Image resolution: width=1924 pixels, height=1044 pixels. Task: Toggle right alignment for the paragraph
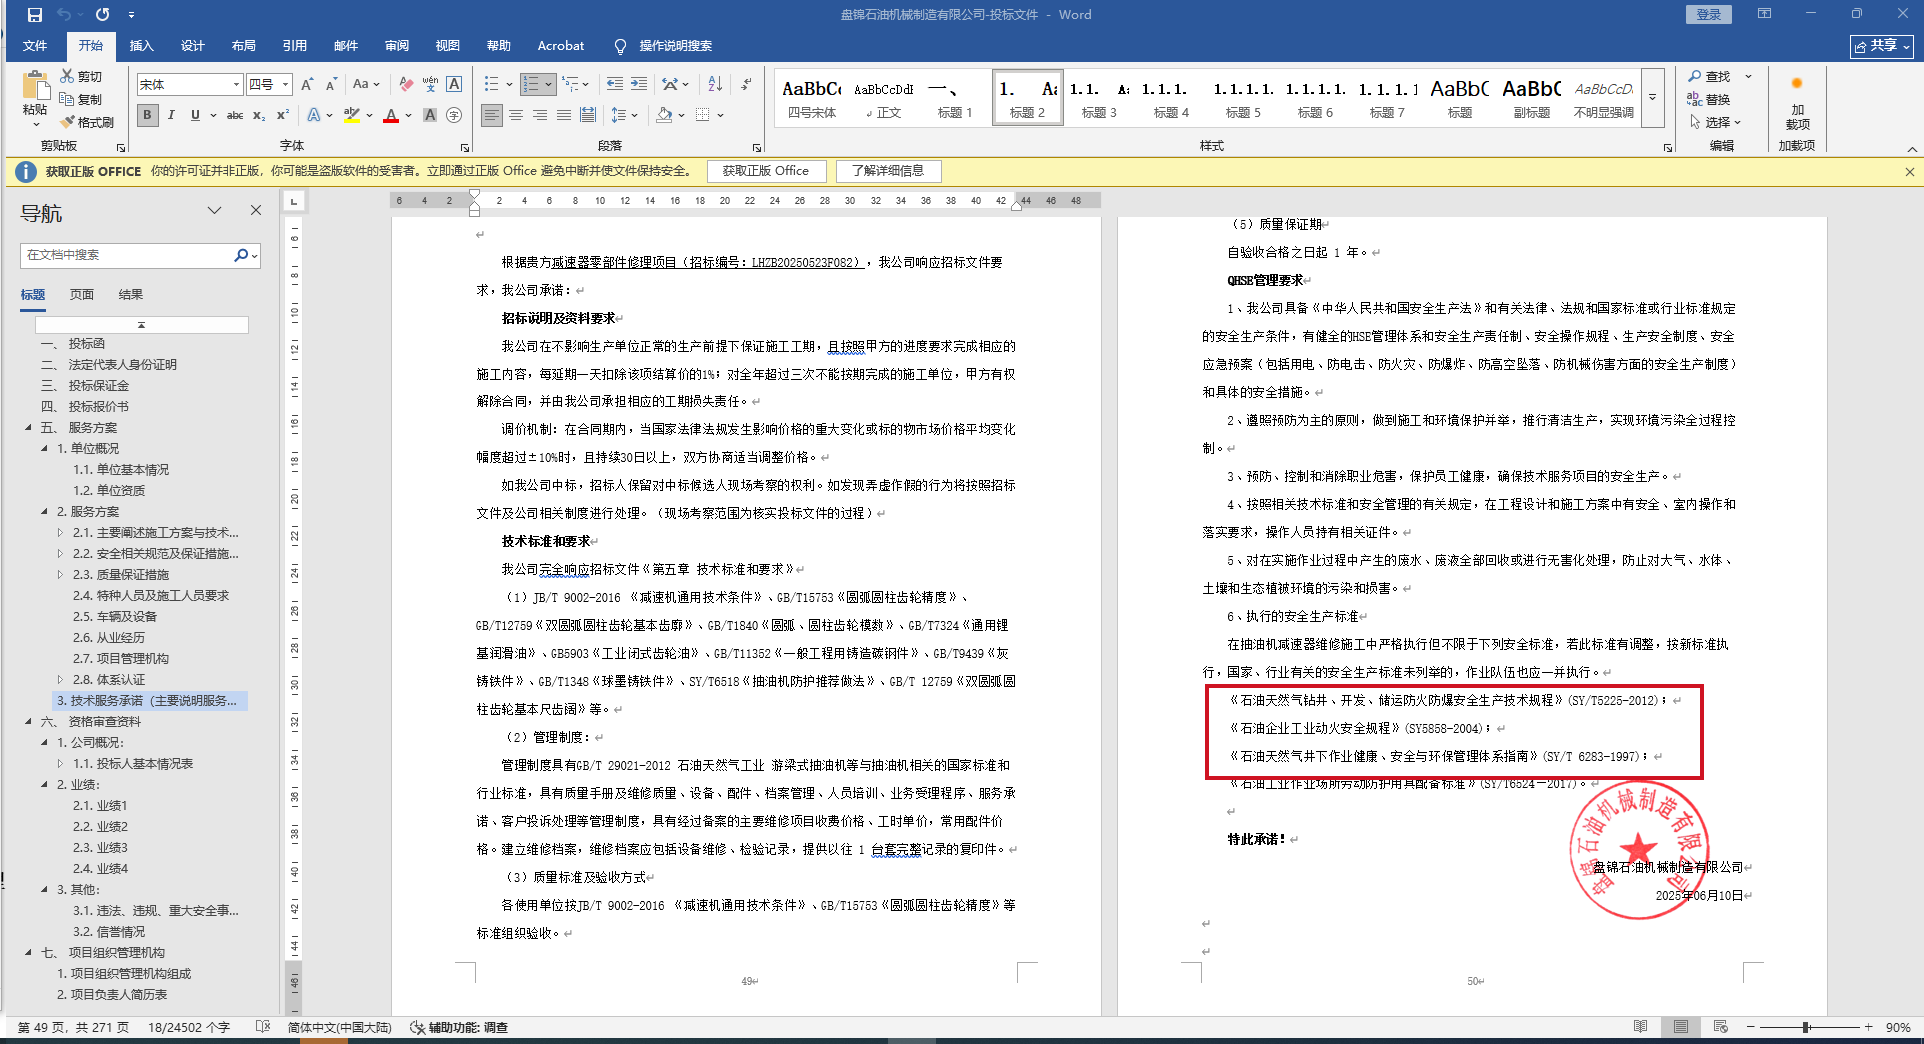540,115
